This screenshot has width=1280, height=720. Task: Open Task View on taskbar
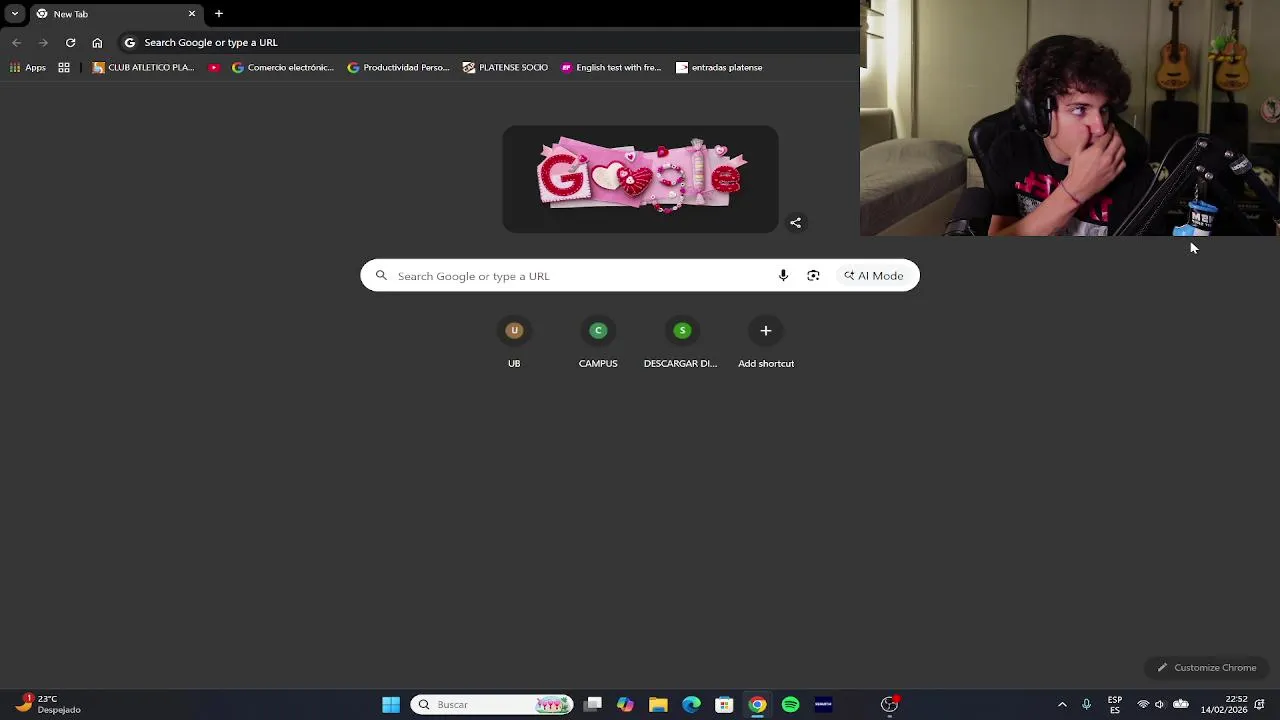[593, 705]
